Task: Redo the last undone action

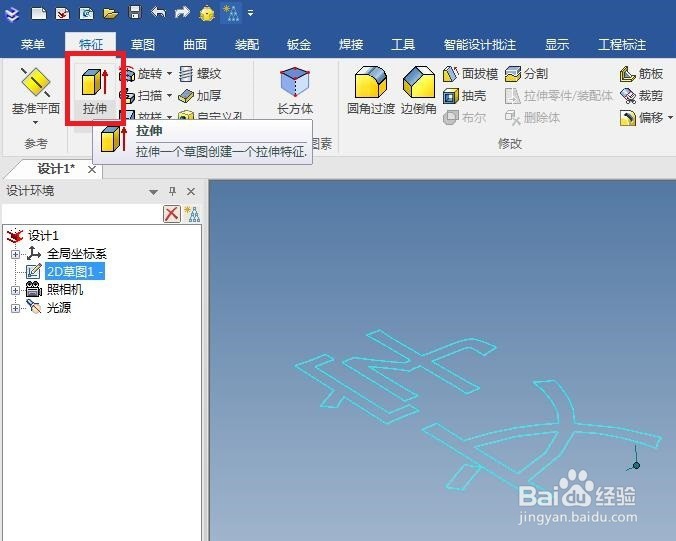Action: tap(182, 13)
